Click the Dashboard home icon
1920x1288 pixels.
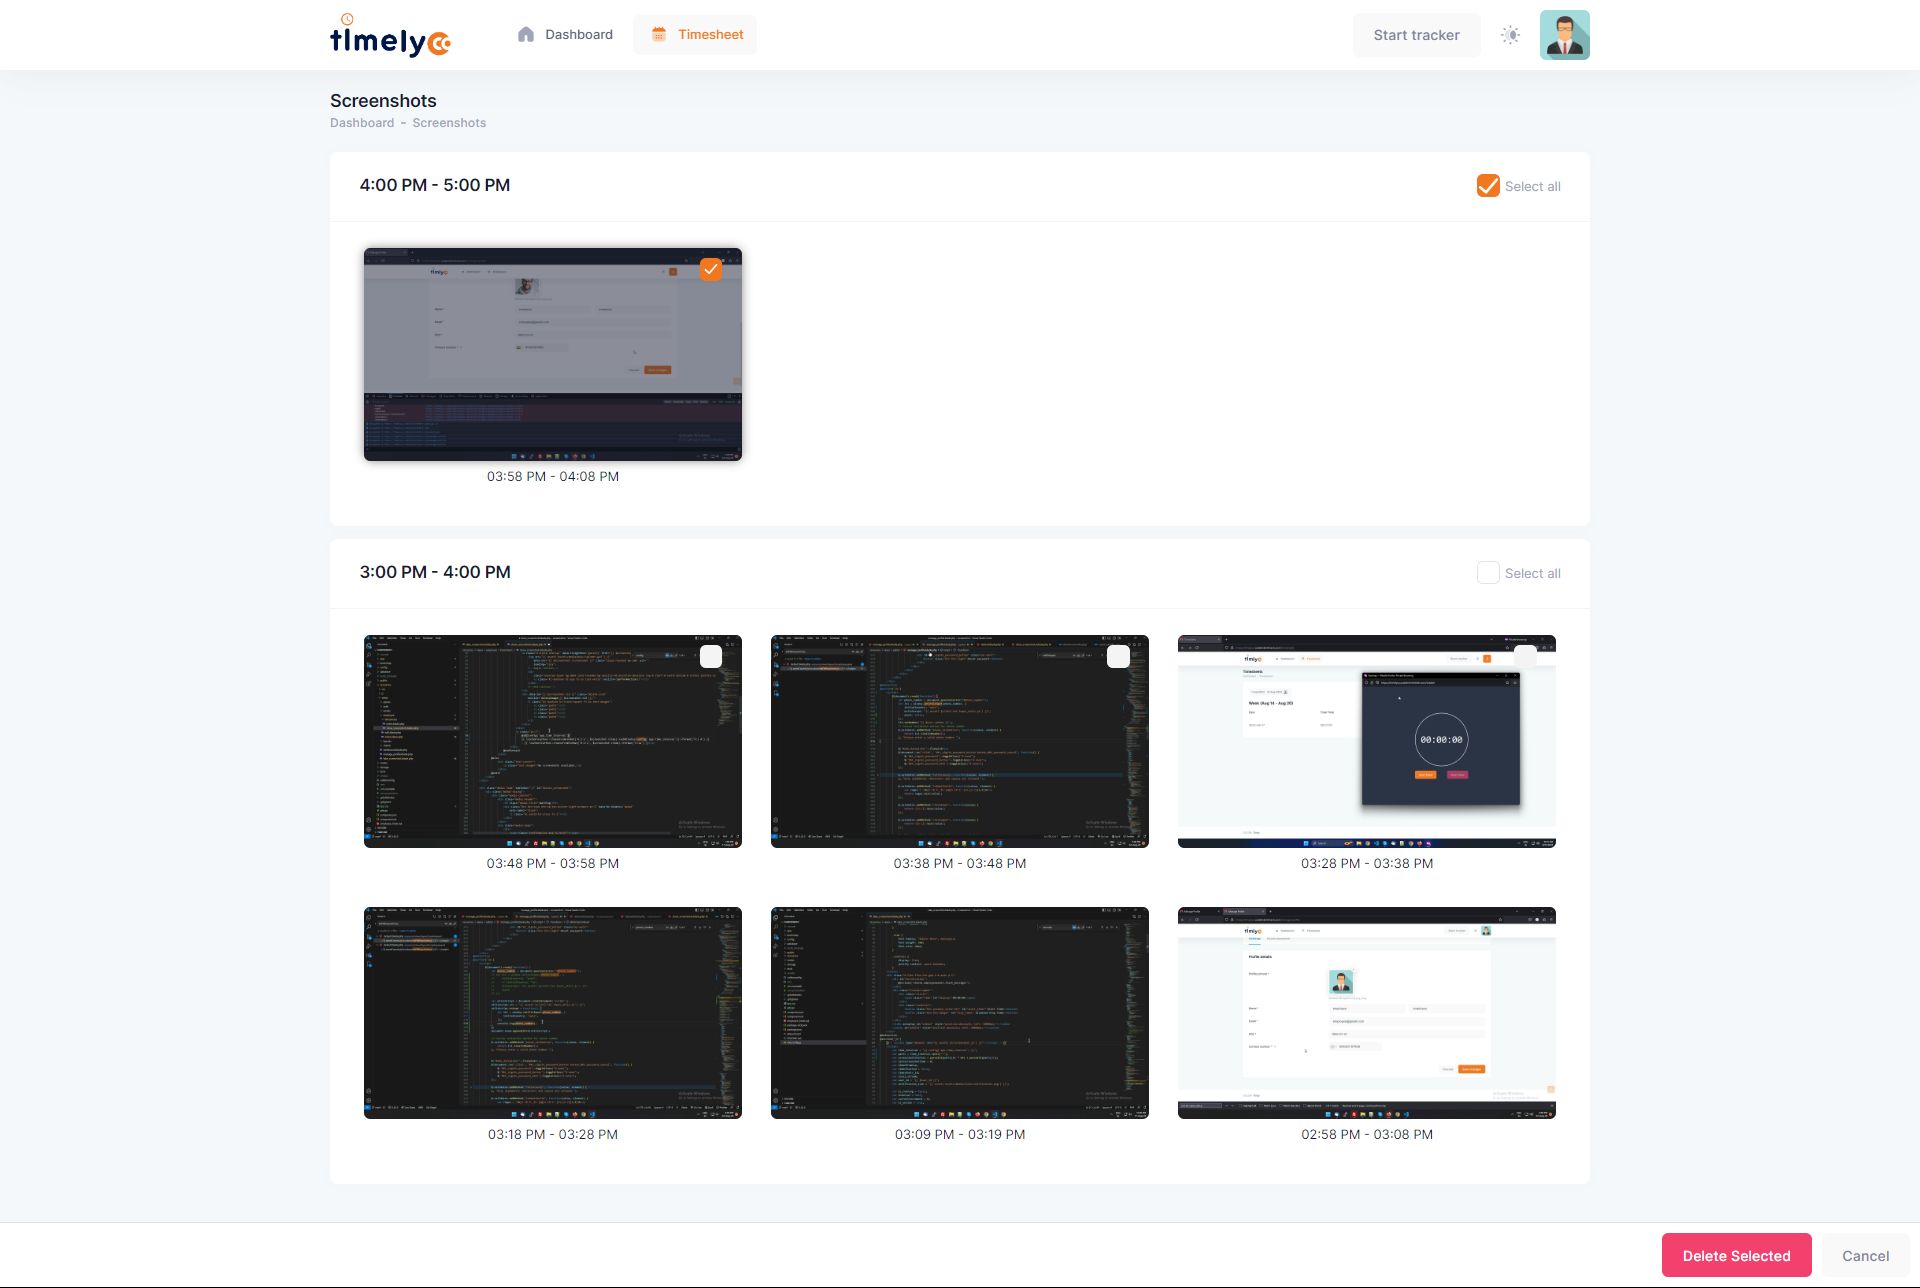click(x=526, y=35)
